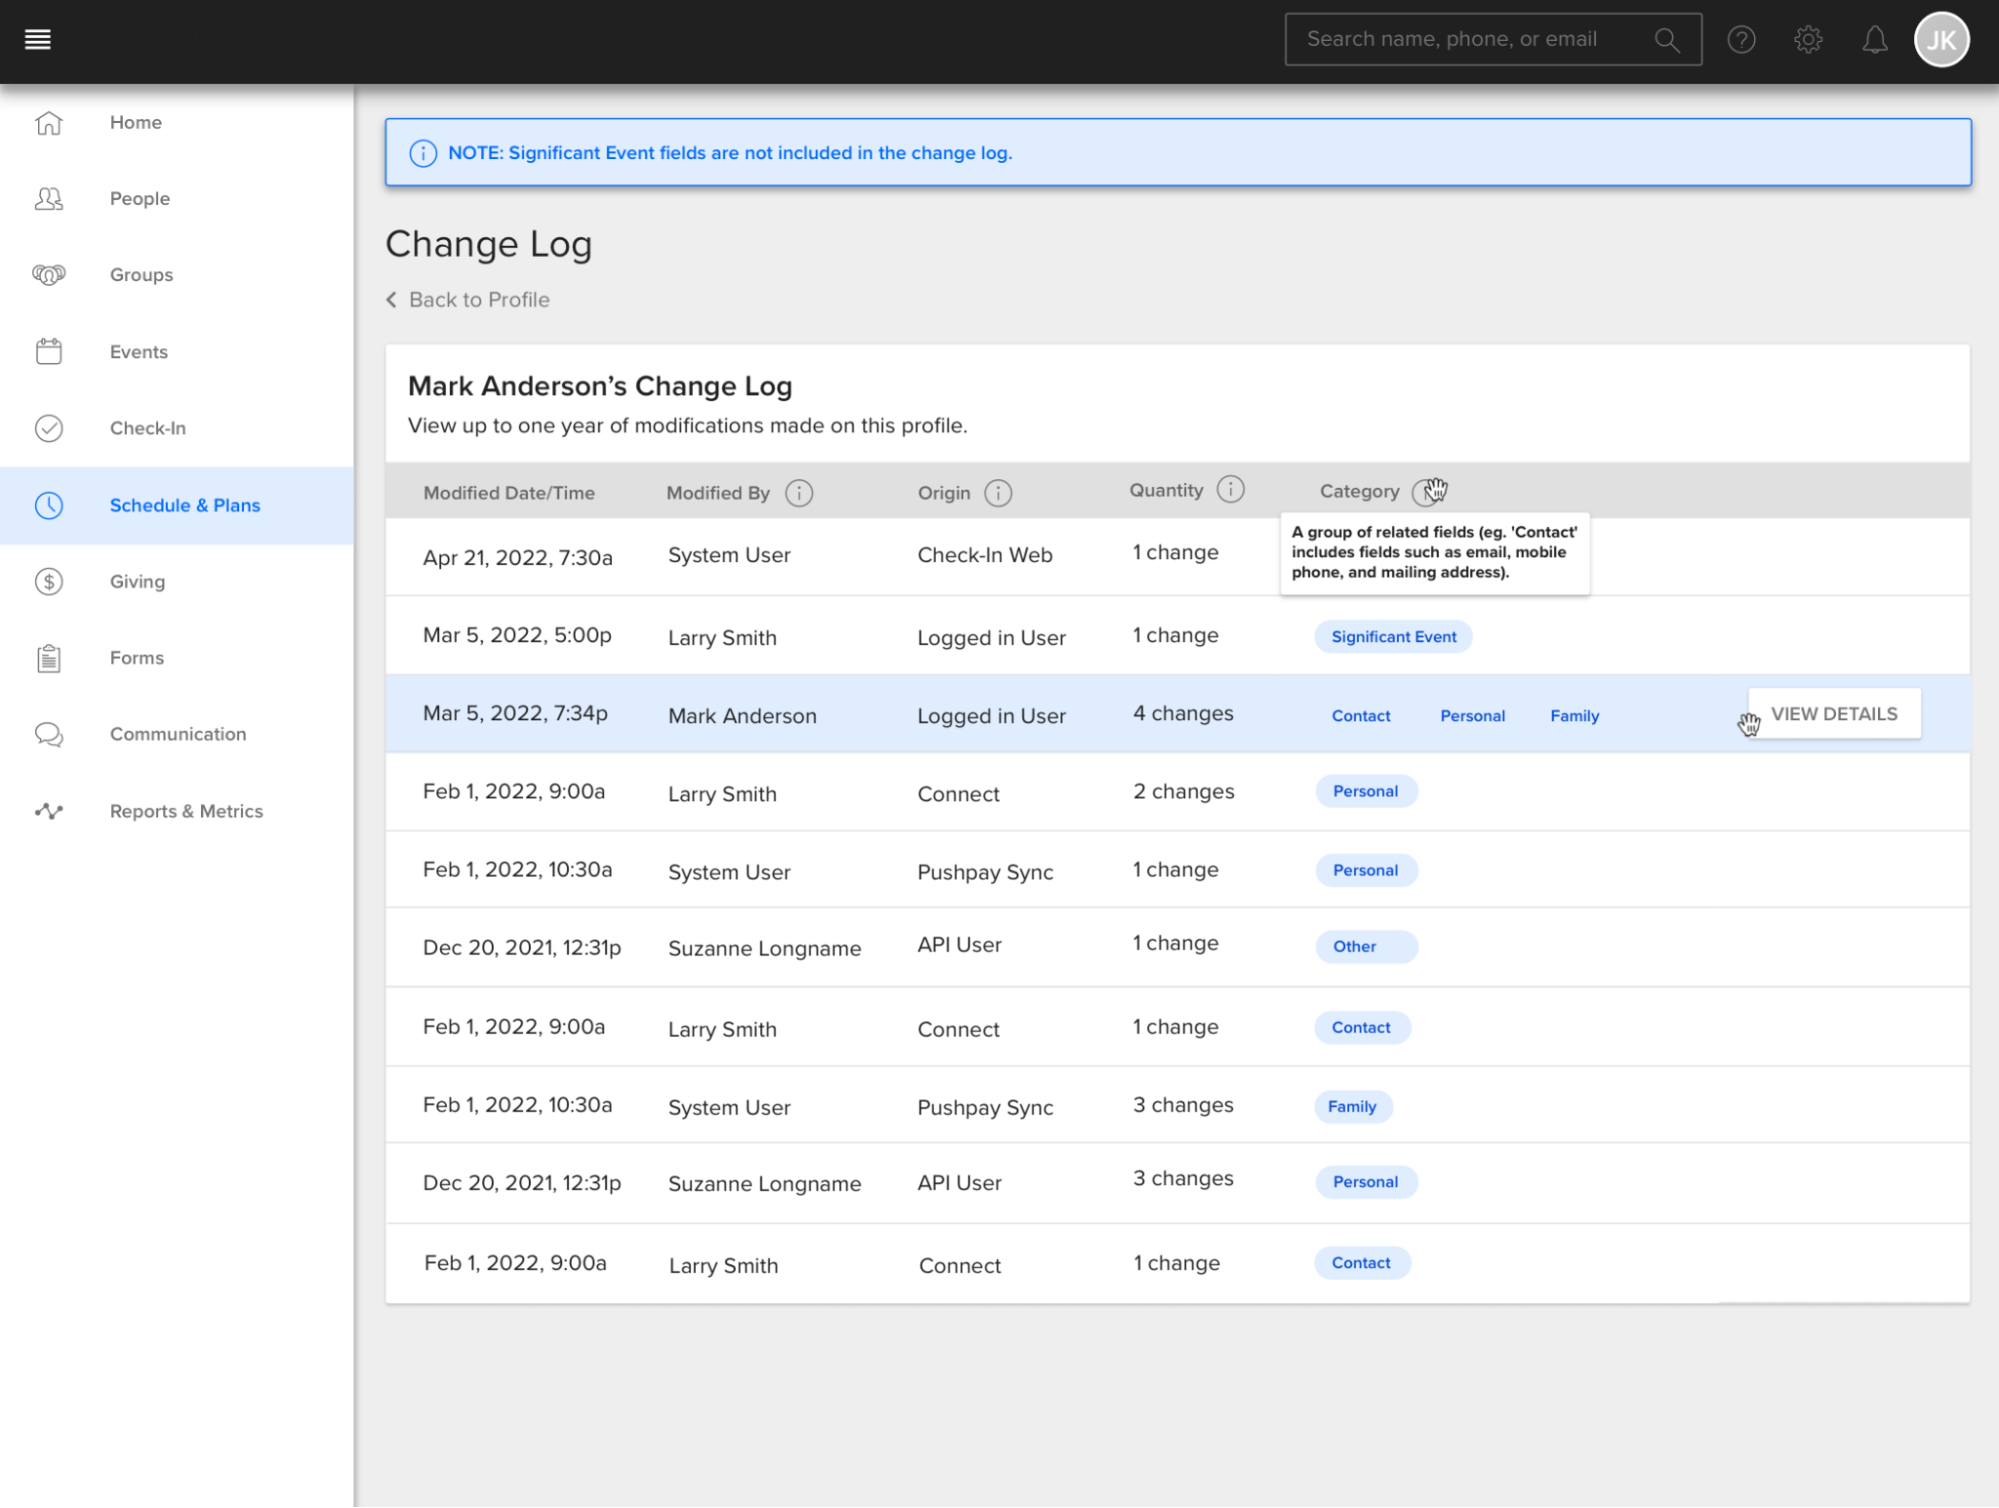Open the notifications bell icon

(x=1874, y=40)
